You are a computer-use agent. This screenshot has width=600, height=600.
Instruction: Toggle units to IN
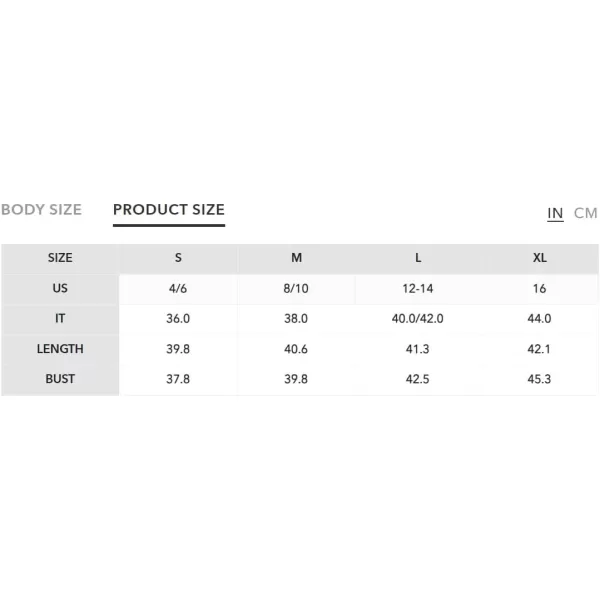[x=555, y=213]
